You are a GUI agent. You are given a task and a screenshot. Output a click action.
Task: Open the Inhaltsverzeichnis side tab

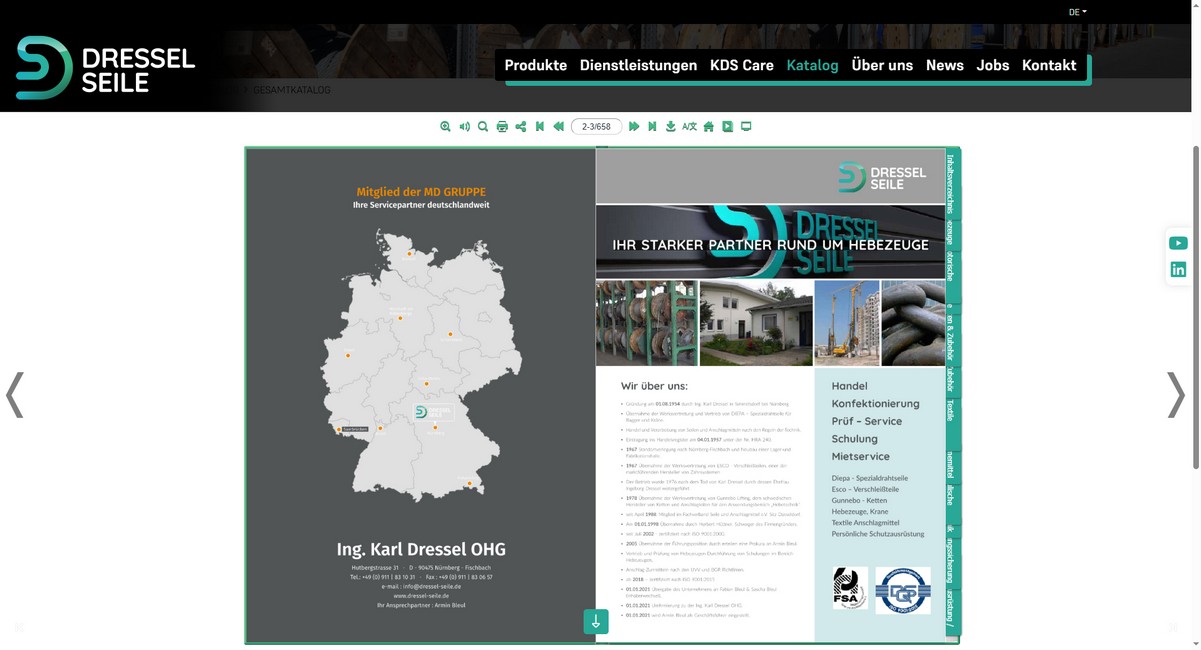point(951,185)
